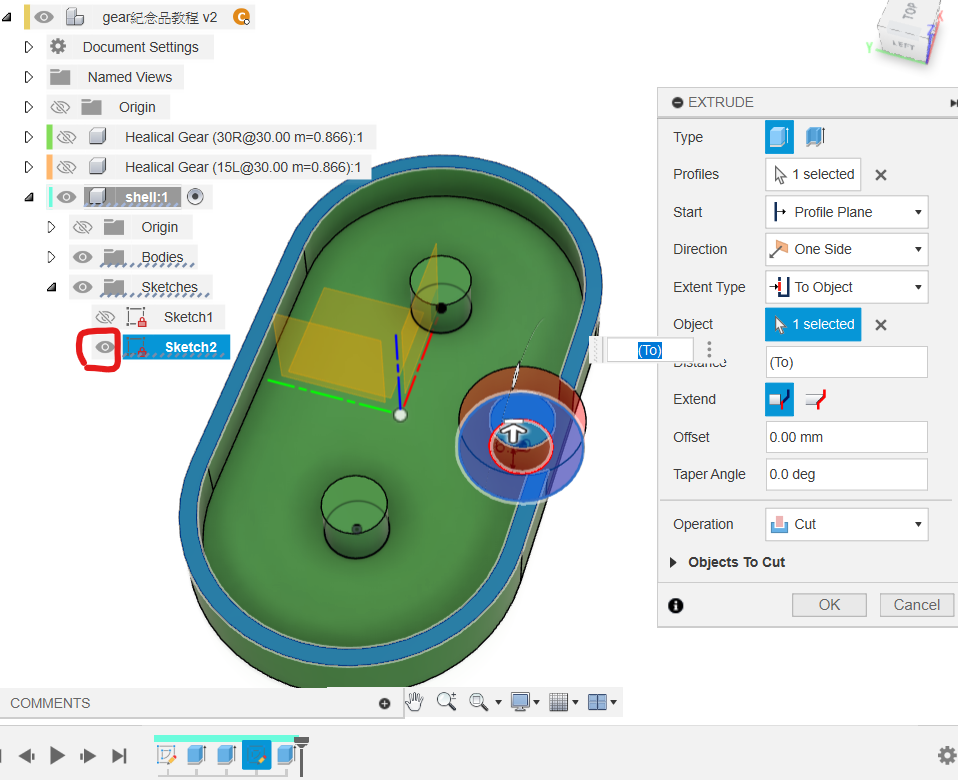
Task: Expand the Document Settings tree node
Action: point(29,47)
